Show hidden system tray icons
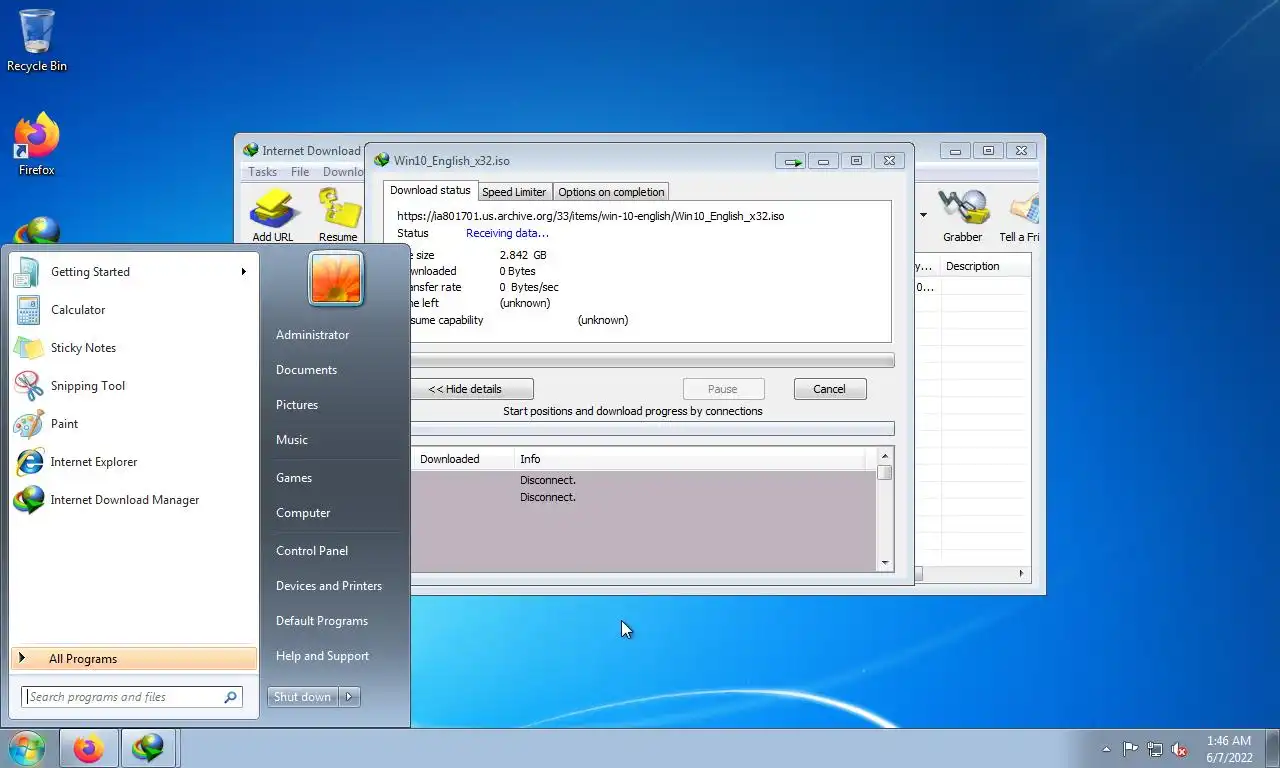The height and width of the screenshot is (768, 1280). 1106,749
